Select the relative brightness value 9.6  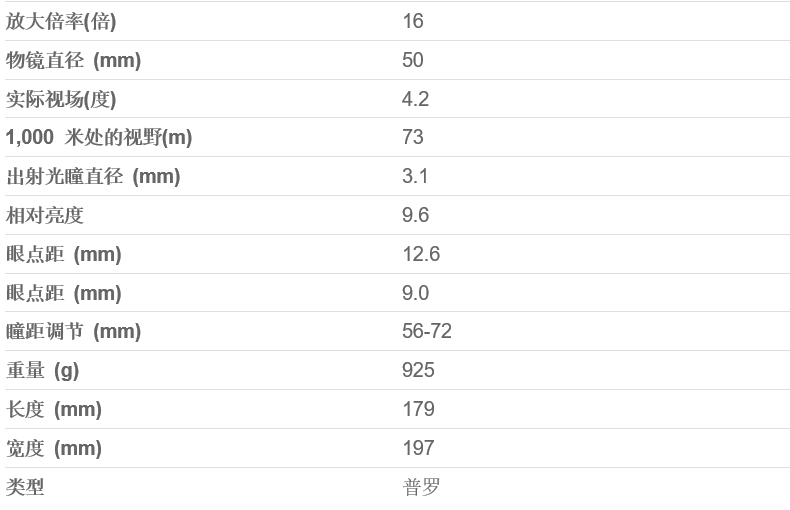415,215
